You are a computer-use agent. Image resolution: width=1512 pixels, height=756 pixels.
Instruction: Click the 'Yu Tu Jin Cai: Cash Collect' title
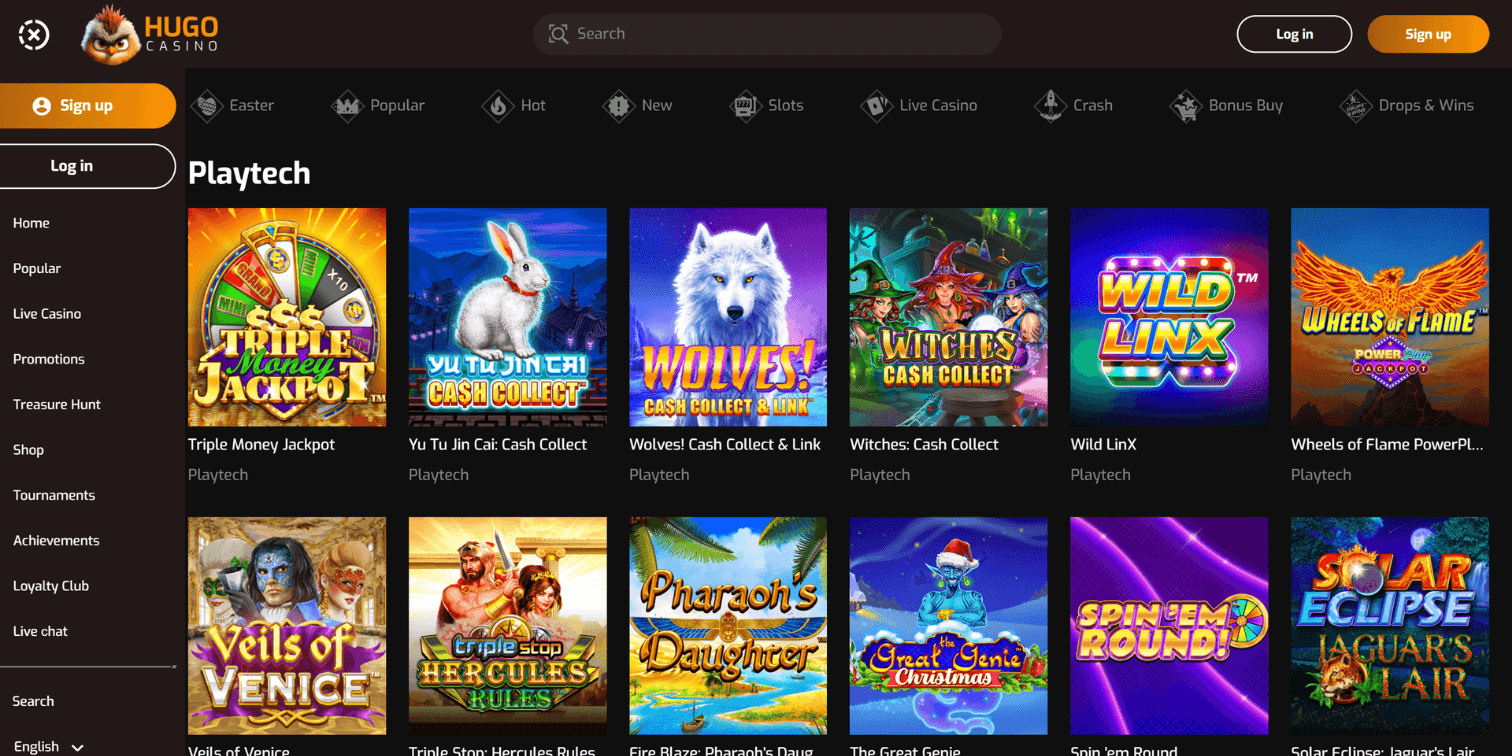click(x=498, y=444)
